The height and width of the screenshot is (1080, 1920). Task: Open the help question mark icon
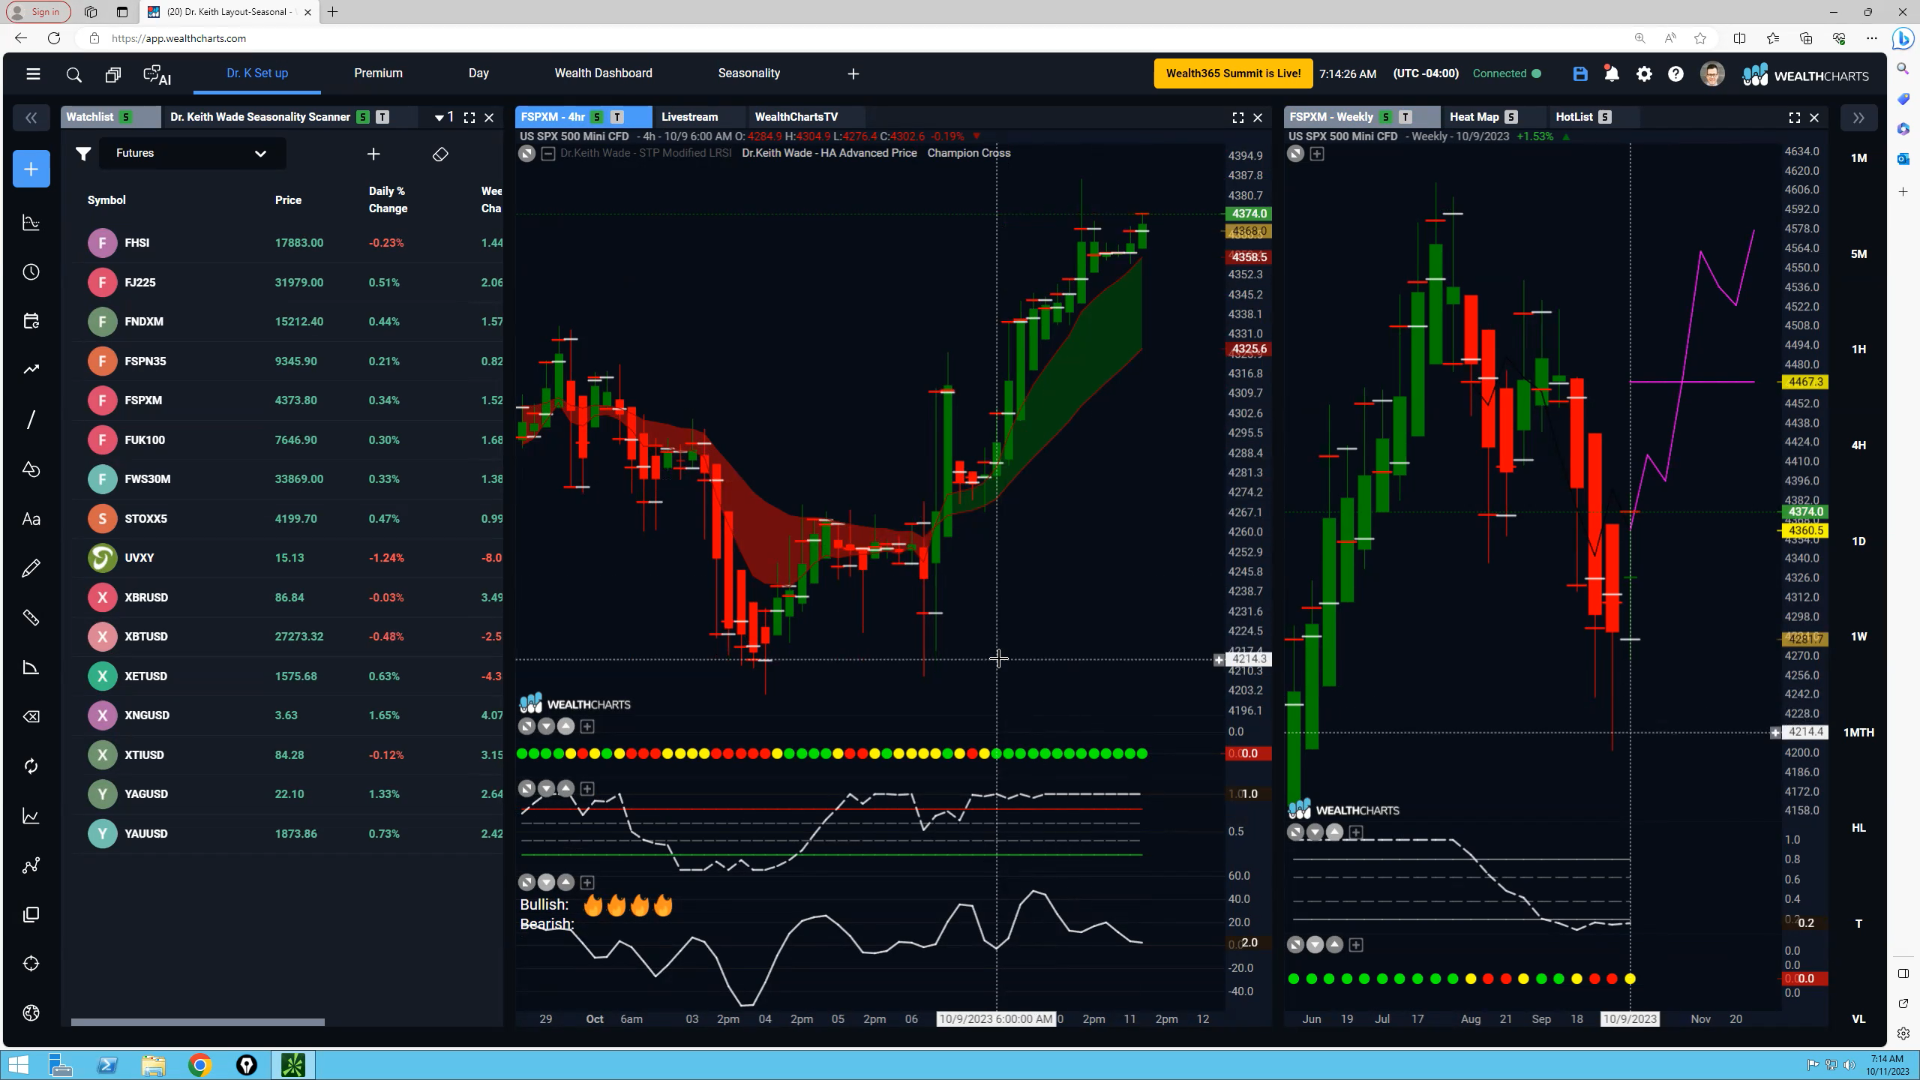pos(1676,74)
